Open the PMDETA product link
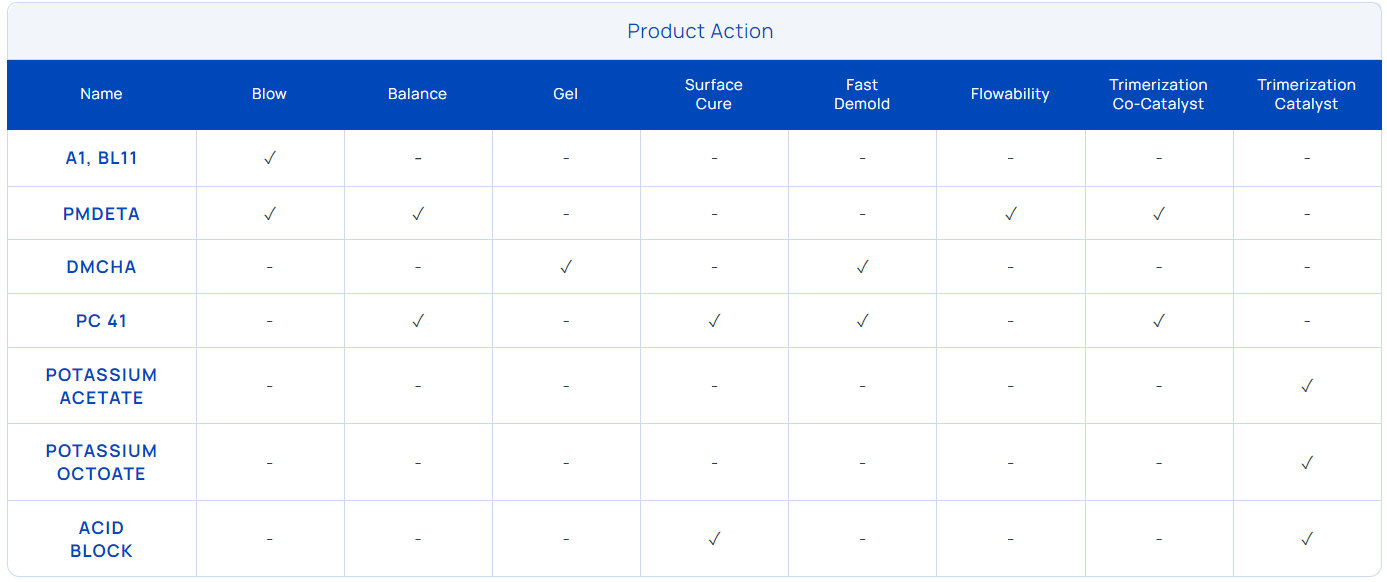This screenshot has width=1387, height=582. (101, 214)
